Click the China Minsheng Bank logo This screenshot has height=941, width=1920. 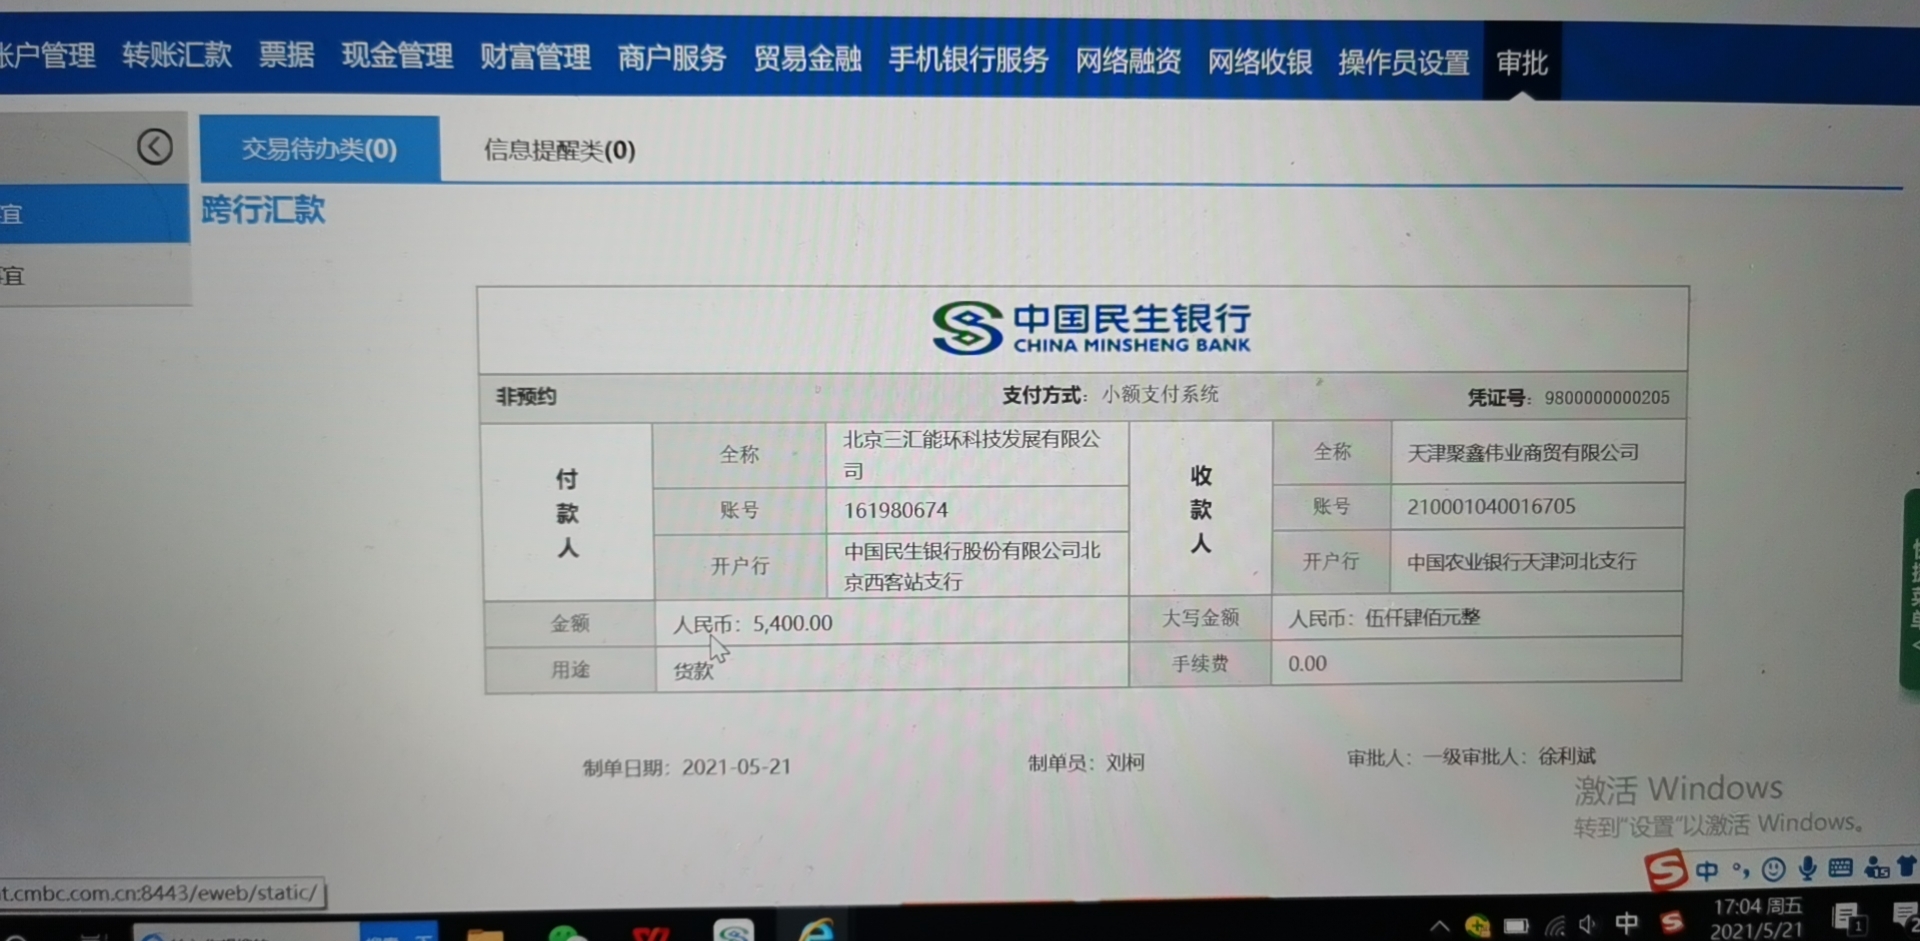1091,328
